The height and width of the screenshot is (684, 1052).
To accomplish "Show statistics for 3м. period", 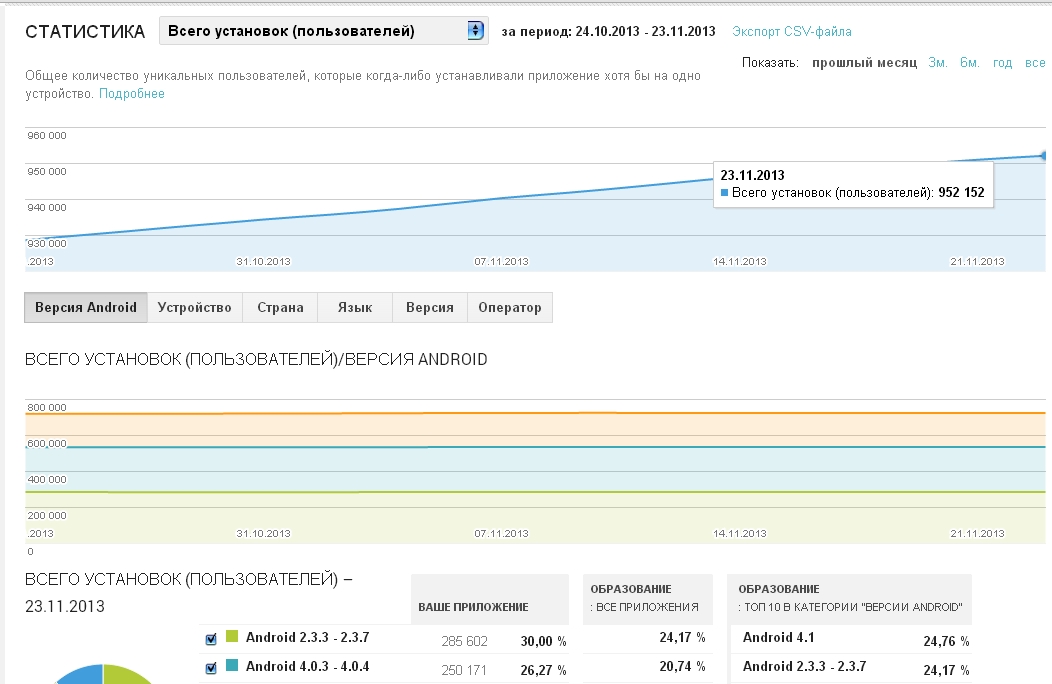I will [938, 62].
